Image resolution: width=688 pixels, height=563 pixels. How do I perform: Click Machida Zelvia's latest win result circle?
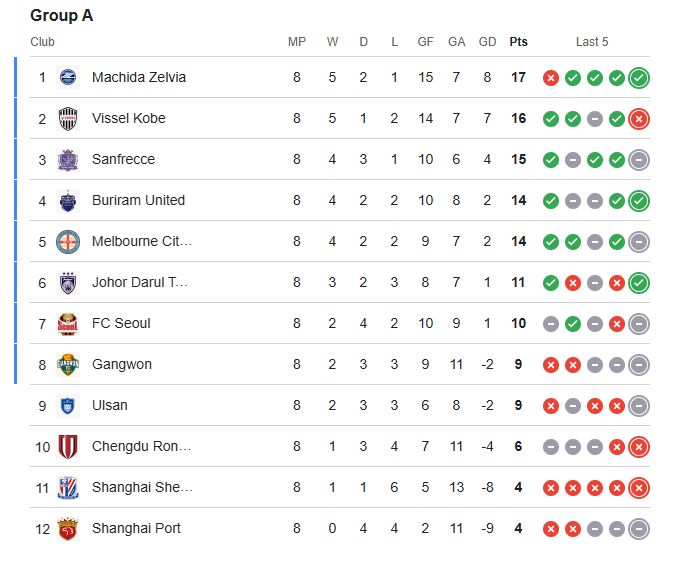tap(639, 77)
